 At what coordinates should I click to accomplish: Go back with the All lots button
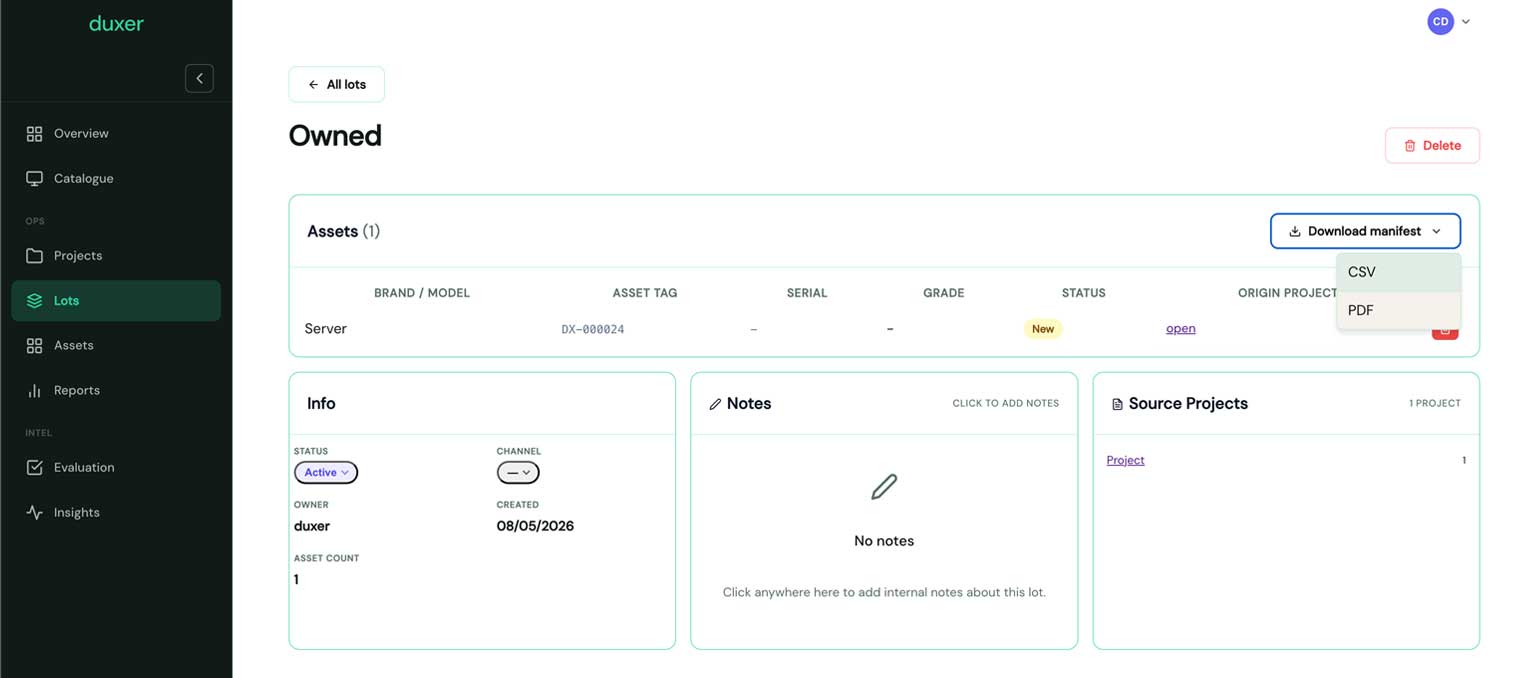pos(336,84)
